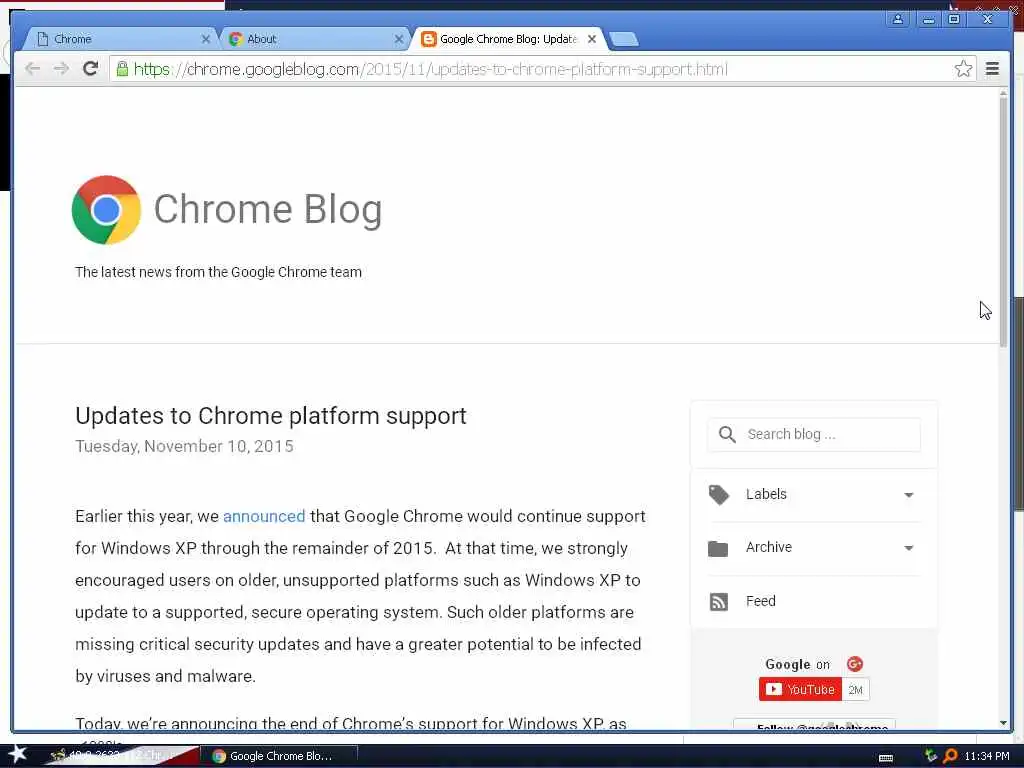Click the Chrome user profile icon
1024x768 pixels.
898,19
